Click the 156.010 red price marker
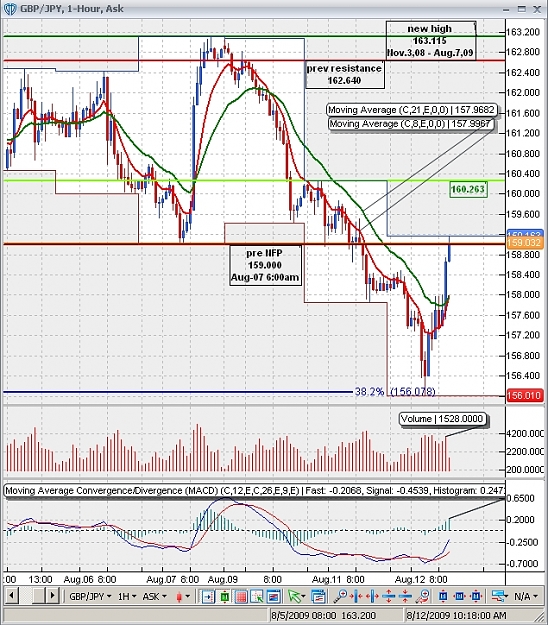This screenshot has width=548, height=625. pos(524,396)
